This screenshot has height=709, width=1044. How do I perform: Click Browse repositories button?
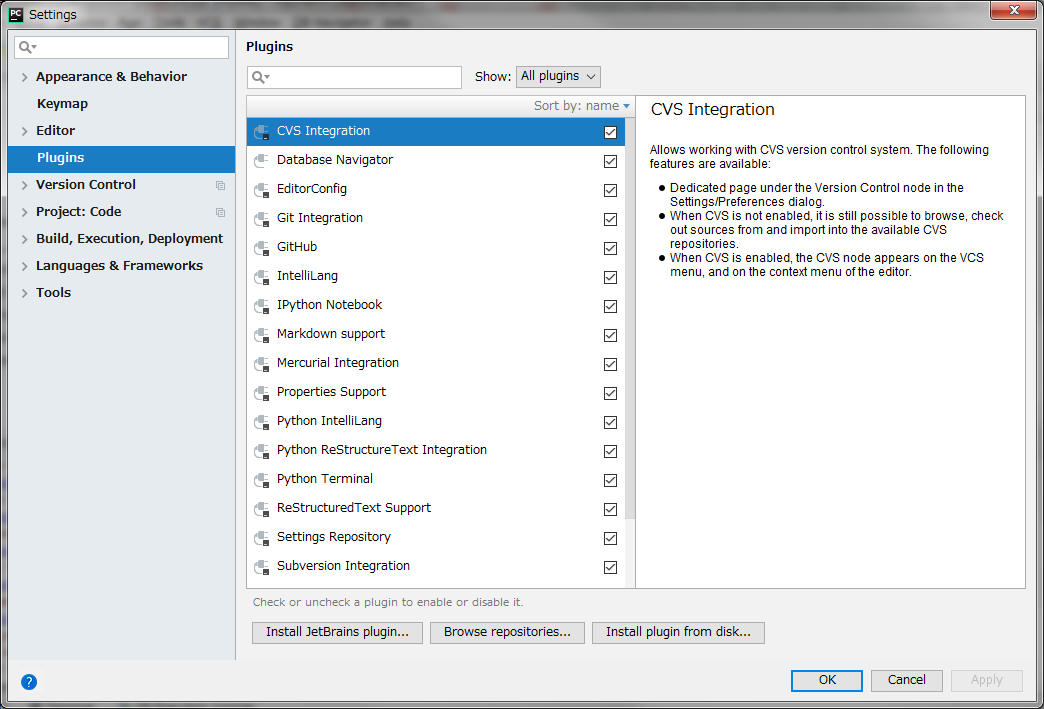point(507,632)
